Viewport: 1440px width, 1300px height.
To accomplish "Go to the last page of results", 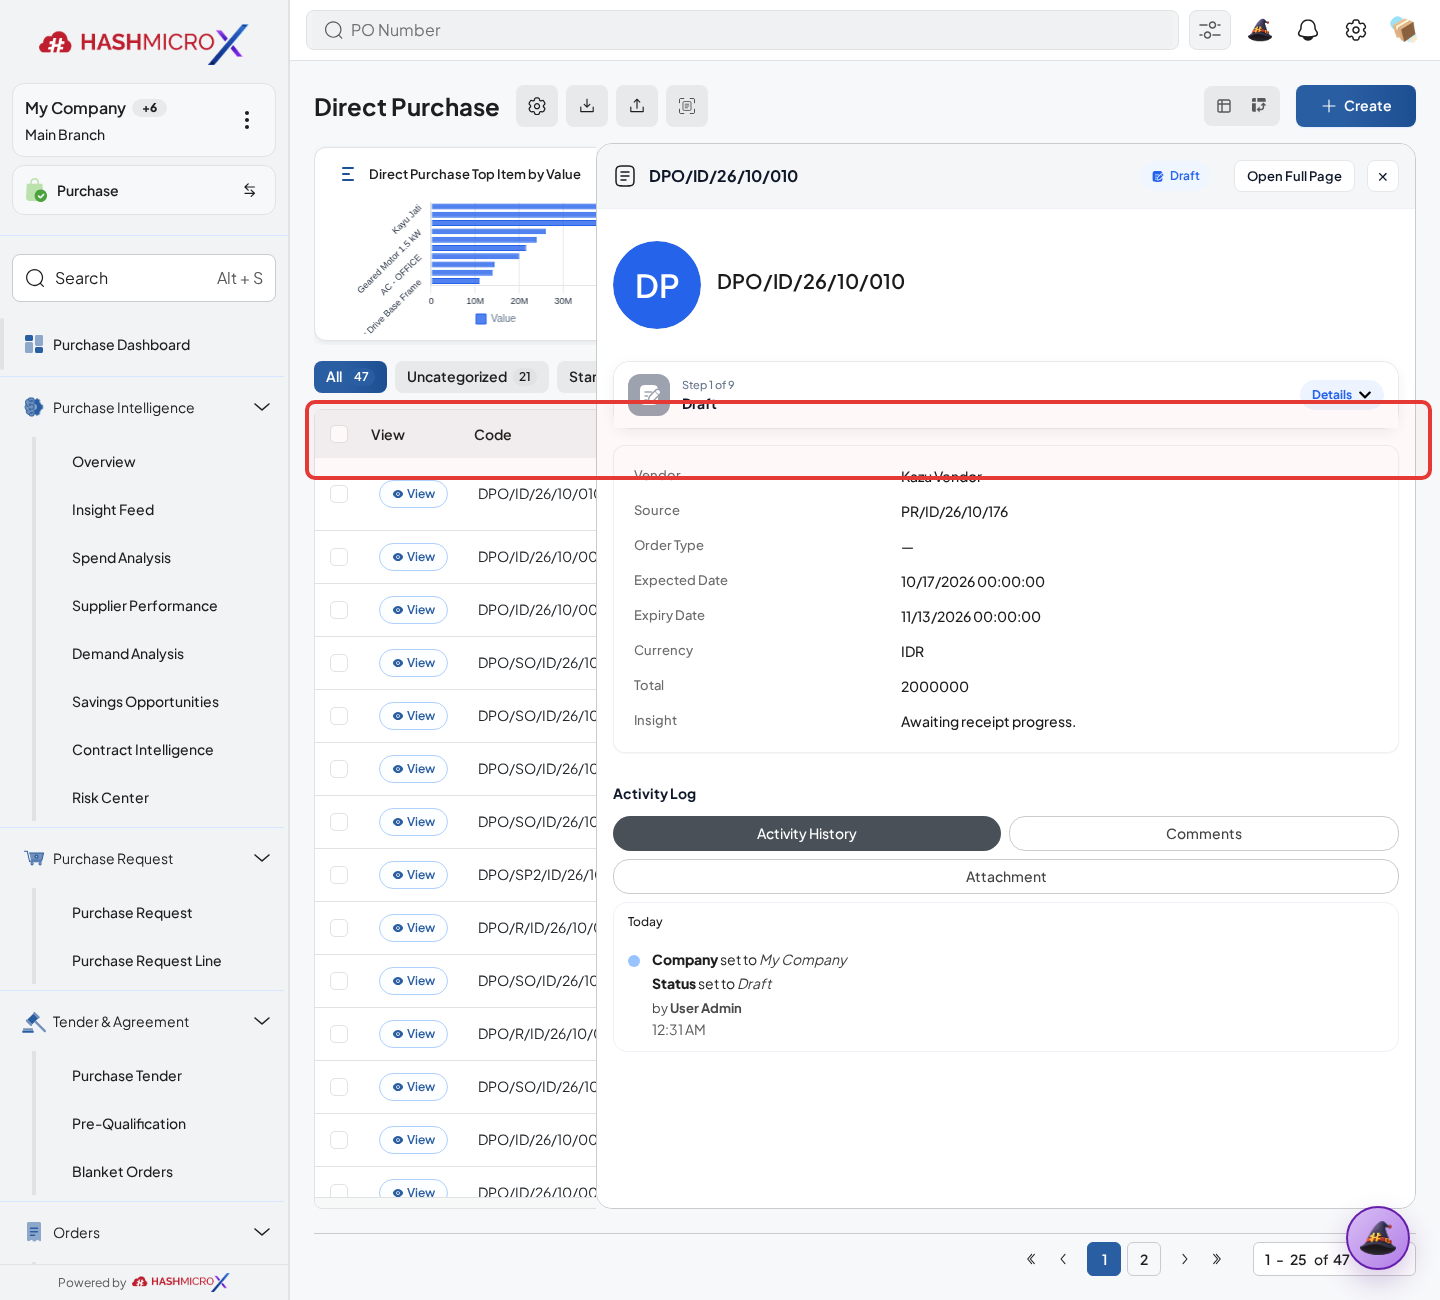I will (1217, 1259).
